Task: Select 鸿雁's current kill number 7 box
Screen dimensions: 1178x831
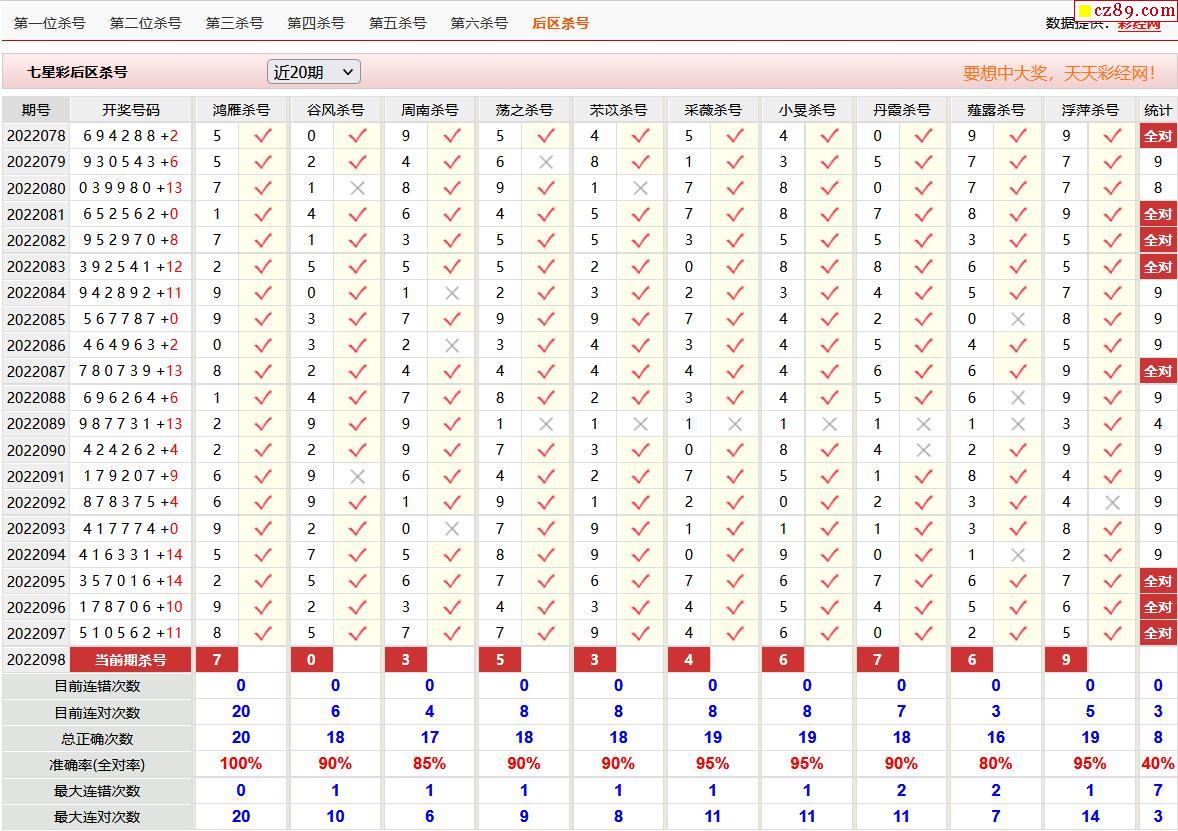Action: 217,660
